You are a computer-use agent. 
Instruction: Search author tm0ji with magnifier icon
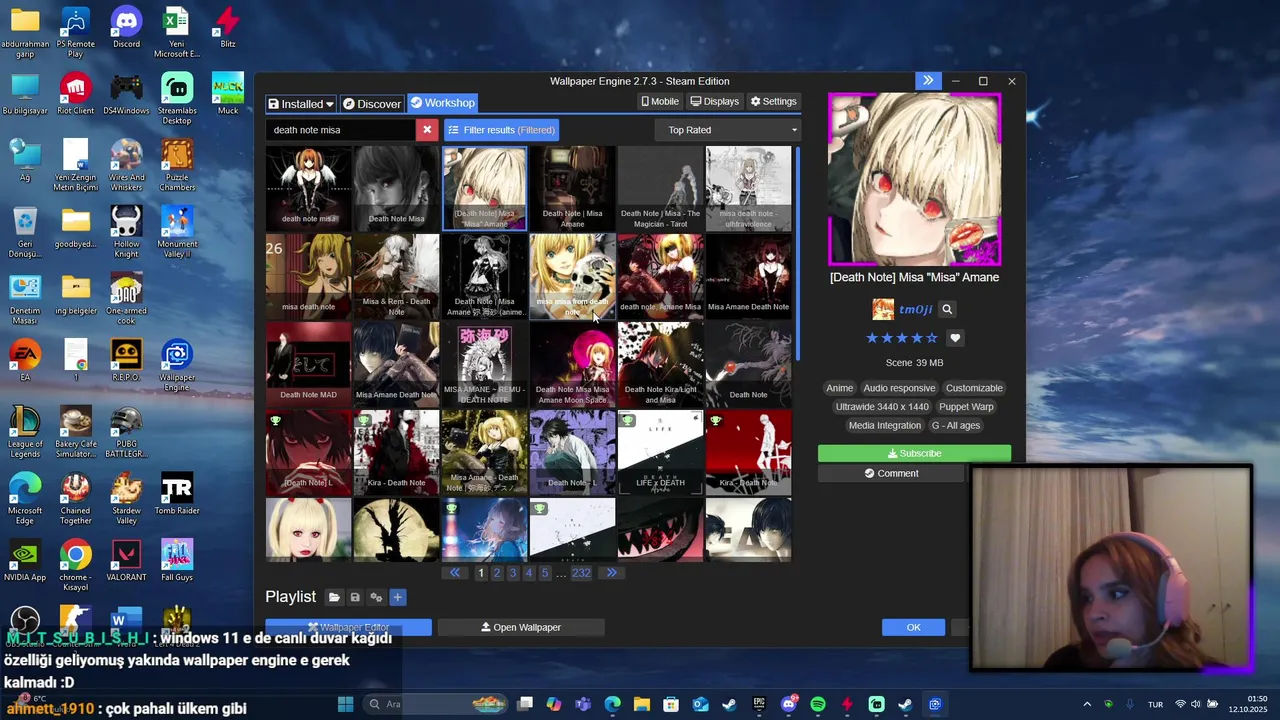947,309
